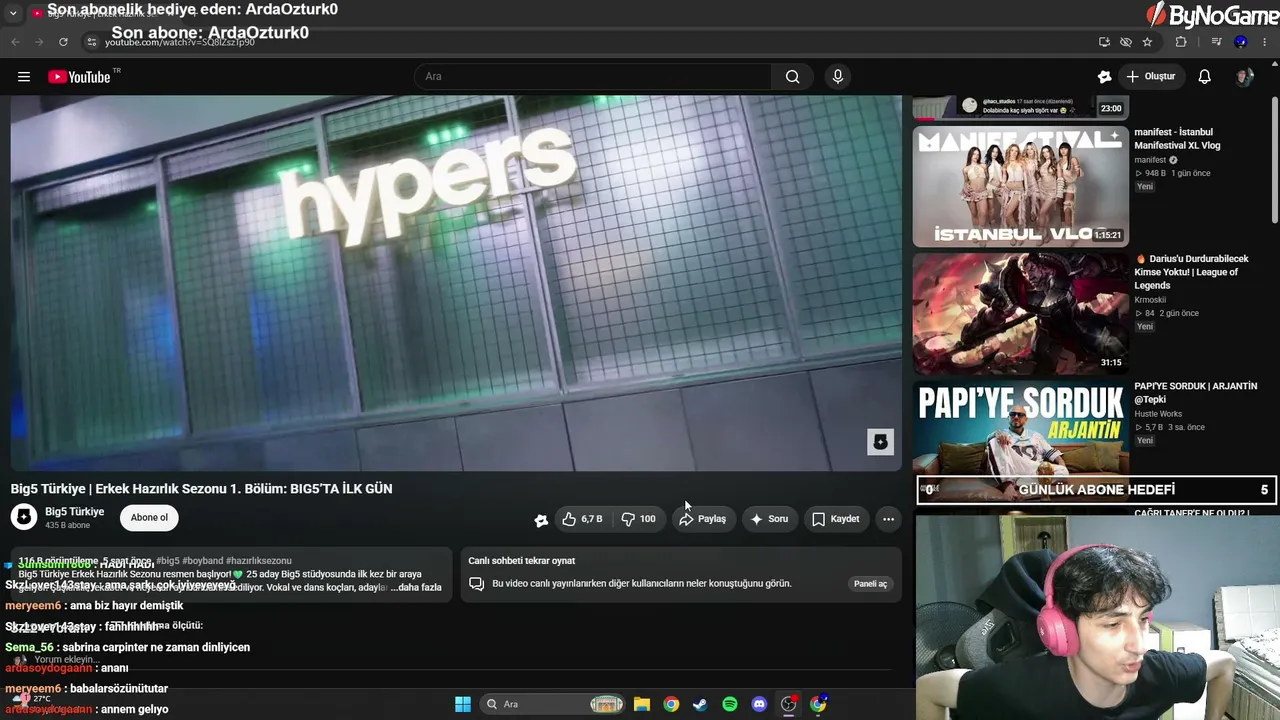1280x720 pixels.
Task: Click the "#hazırlıksezonu" hashtag
Action: point(259,561)
